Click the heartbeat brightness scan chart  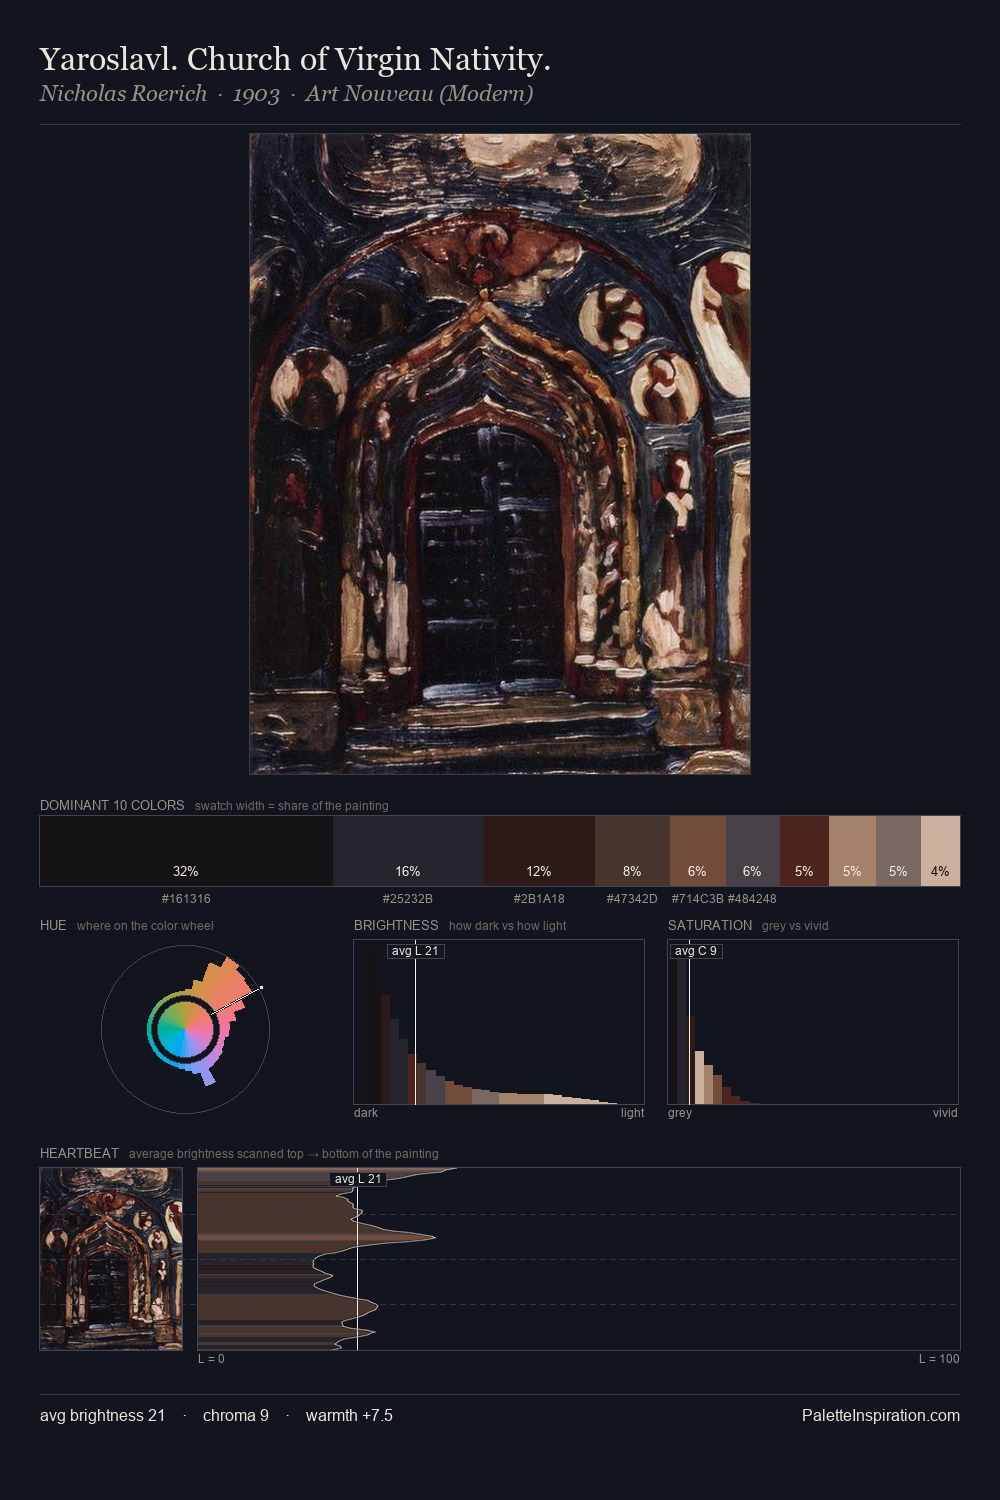pos(579,1259)
